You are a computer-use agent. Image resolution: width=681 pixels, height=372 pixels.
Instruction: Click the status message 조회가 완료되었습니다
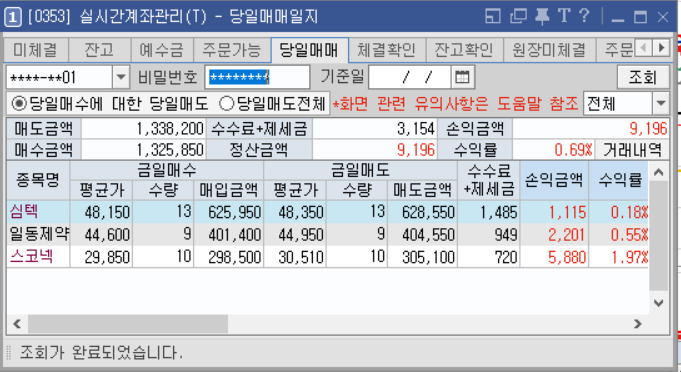point(102,352)
